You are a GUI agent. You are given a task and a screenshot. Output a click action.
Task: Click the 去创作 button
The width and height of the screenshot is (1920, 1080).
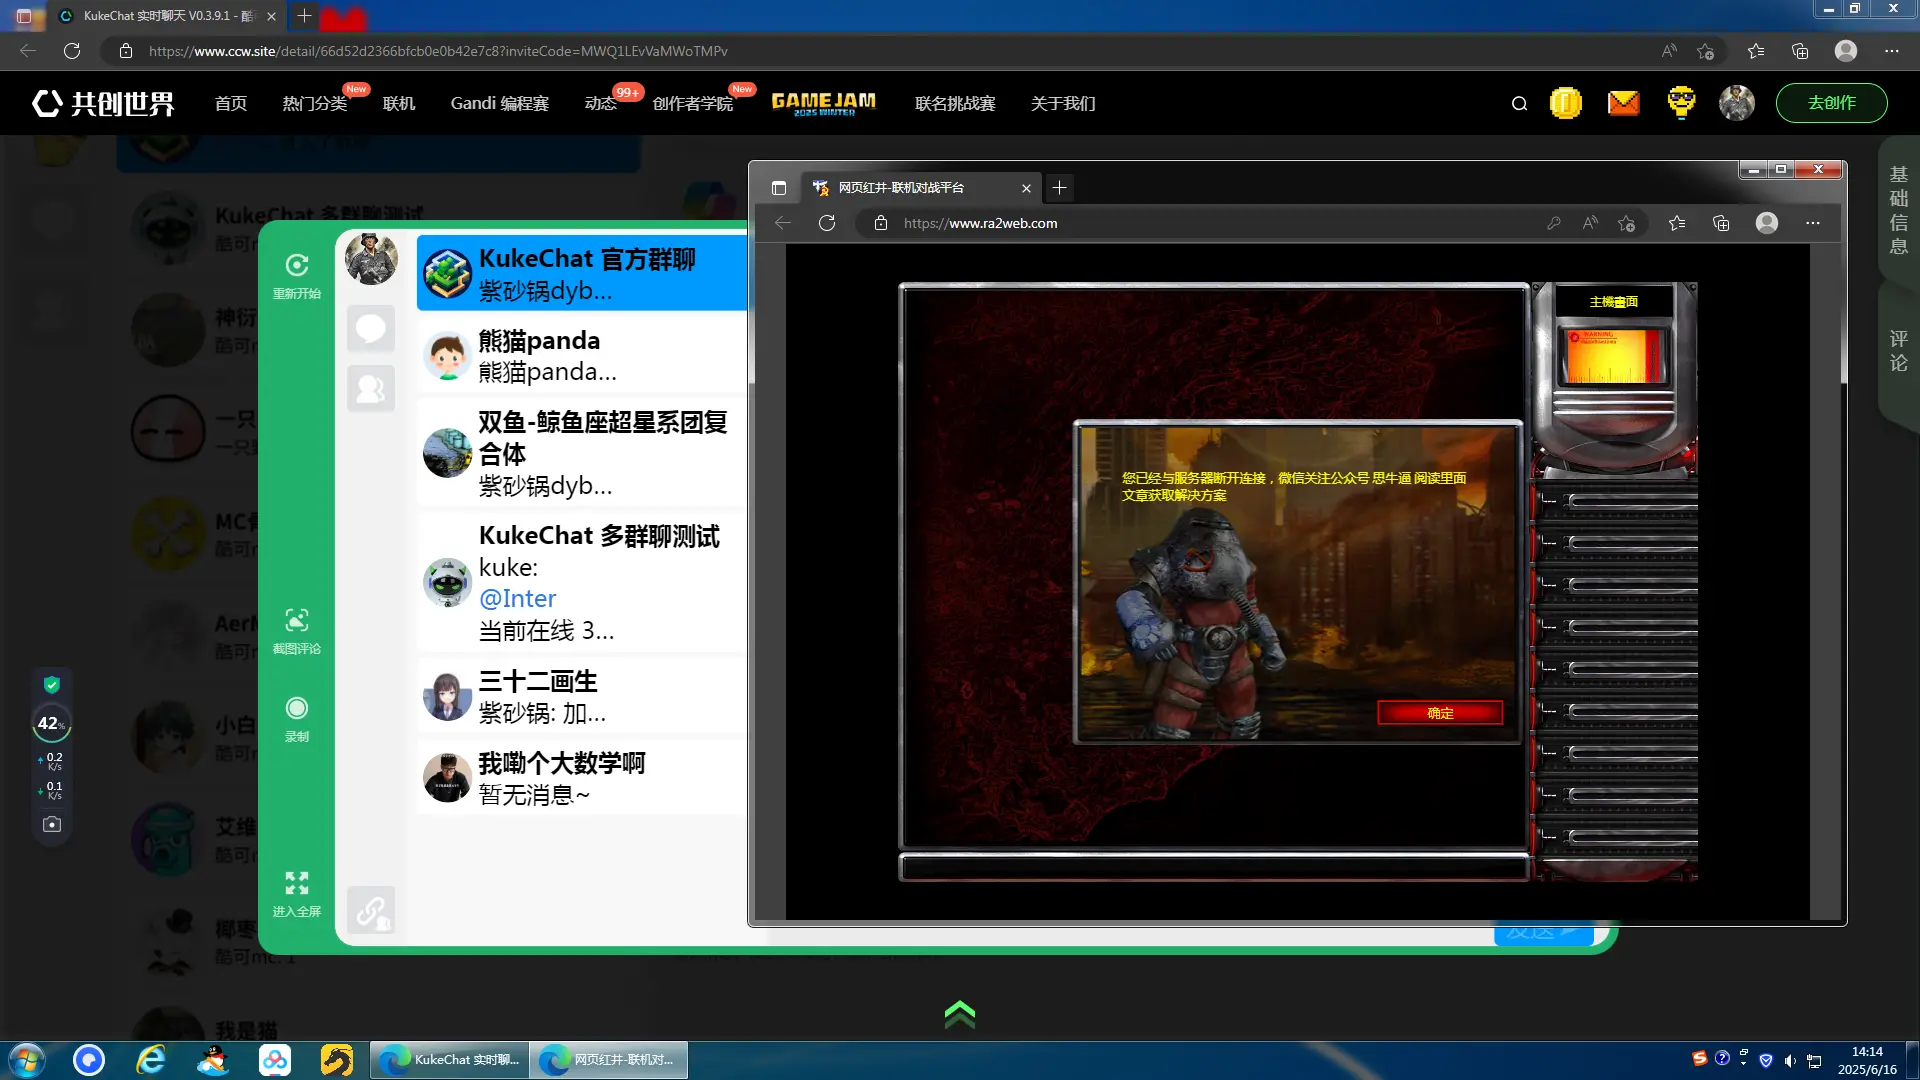click(x=1831, y=103)
